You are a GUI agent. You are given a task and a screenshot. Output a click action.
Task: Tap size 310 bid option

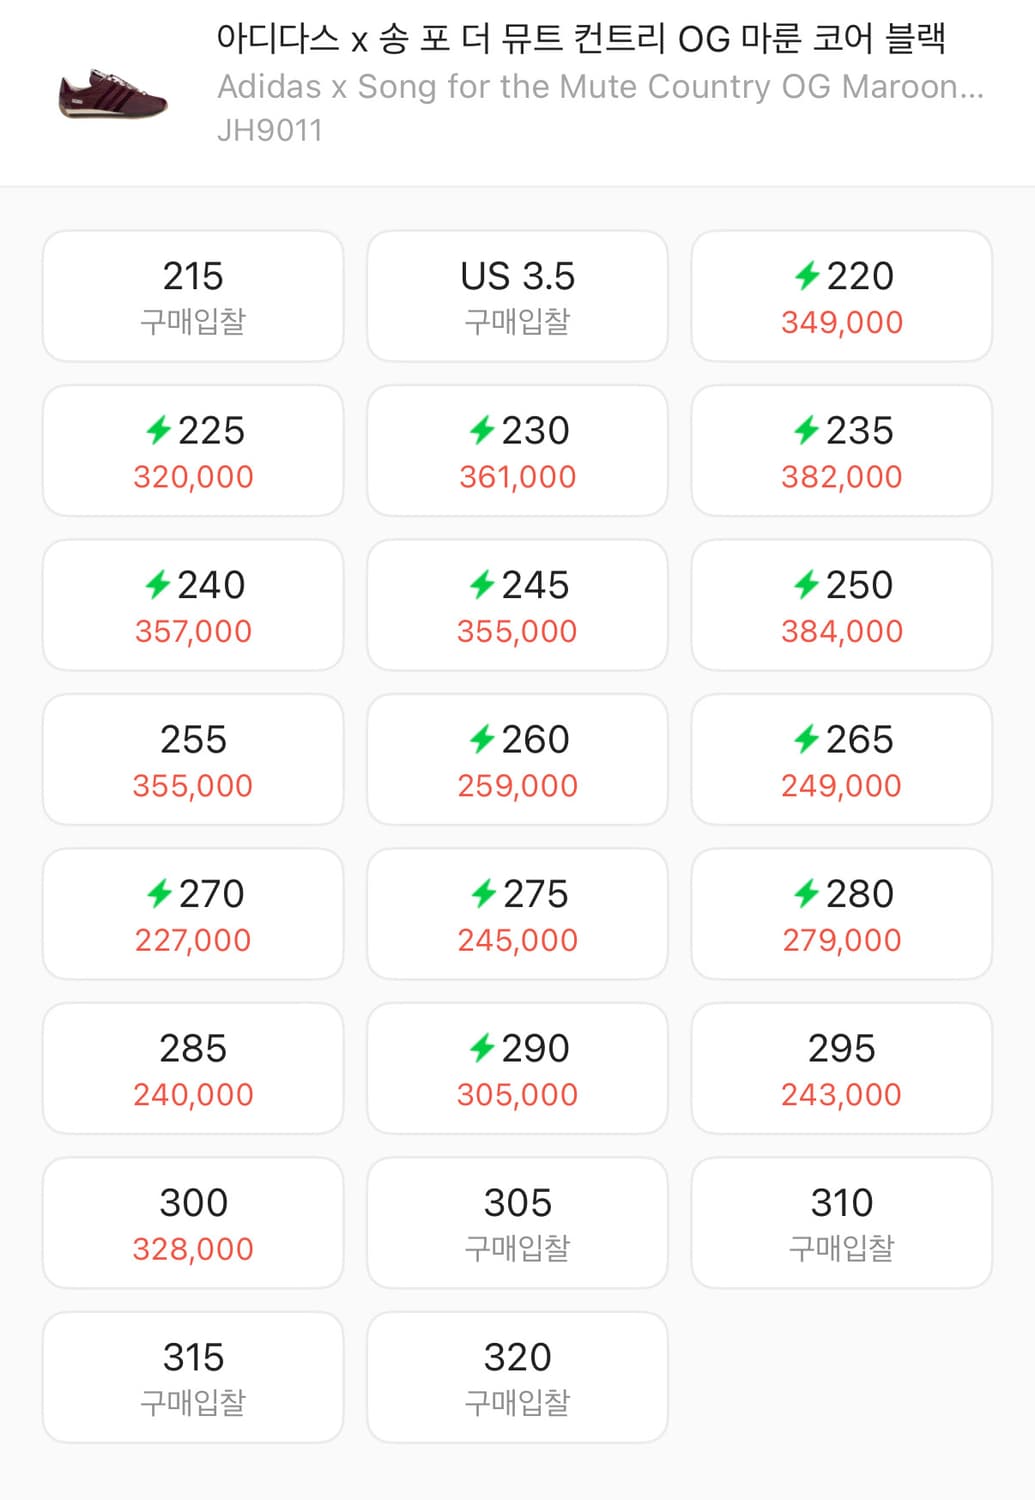pyautogui.click(x=841, y=1222)
